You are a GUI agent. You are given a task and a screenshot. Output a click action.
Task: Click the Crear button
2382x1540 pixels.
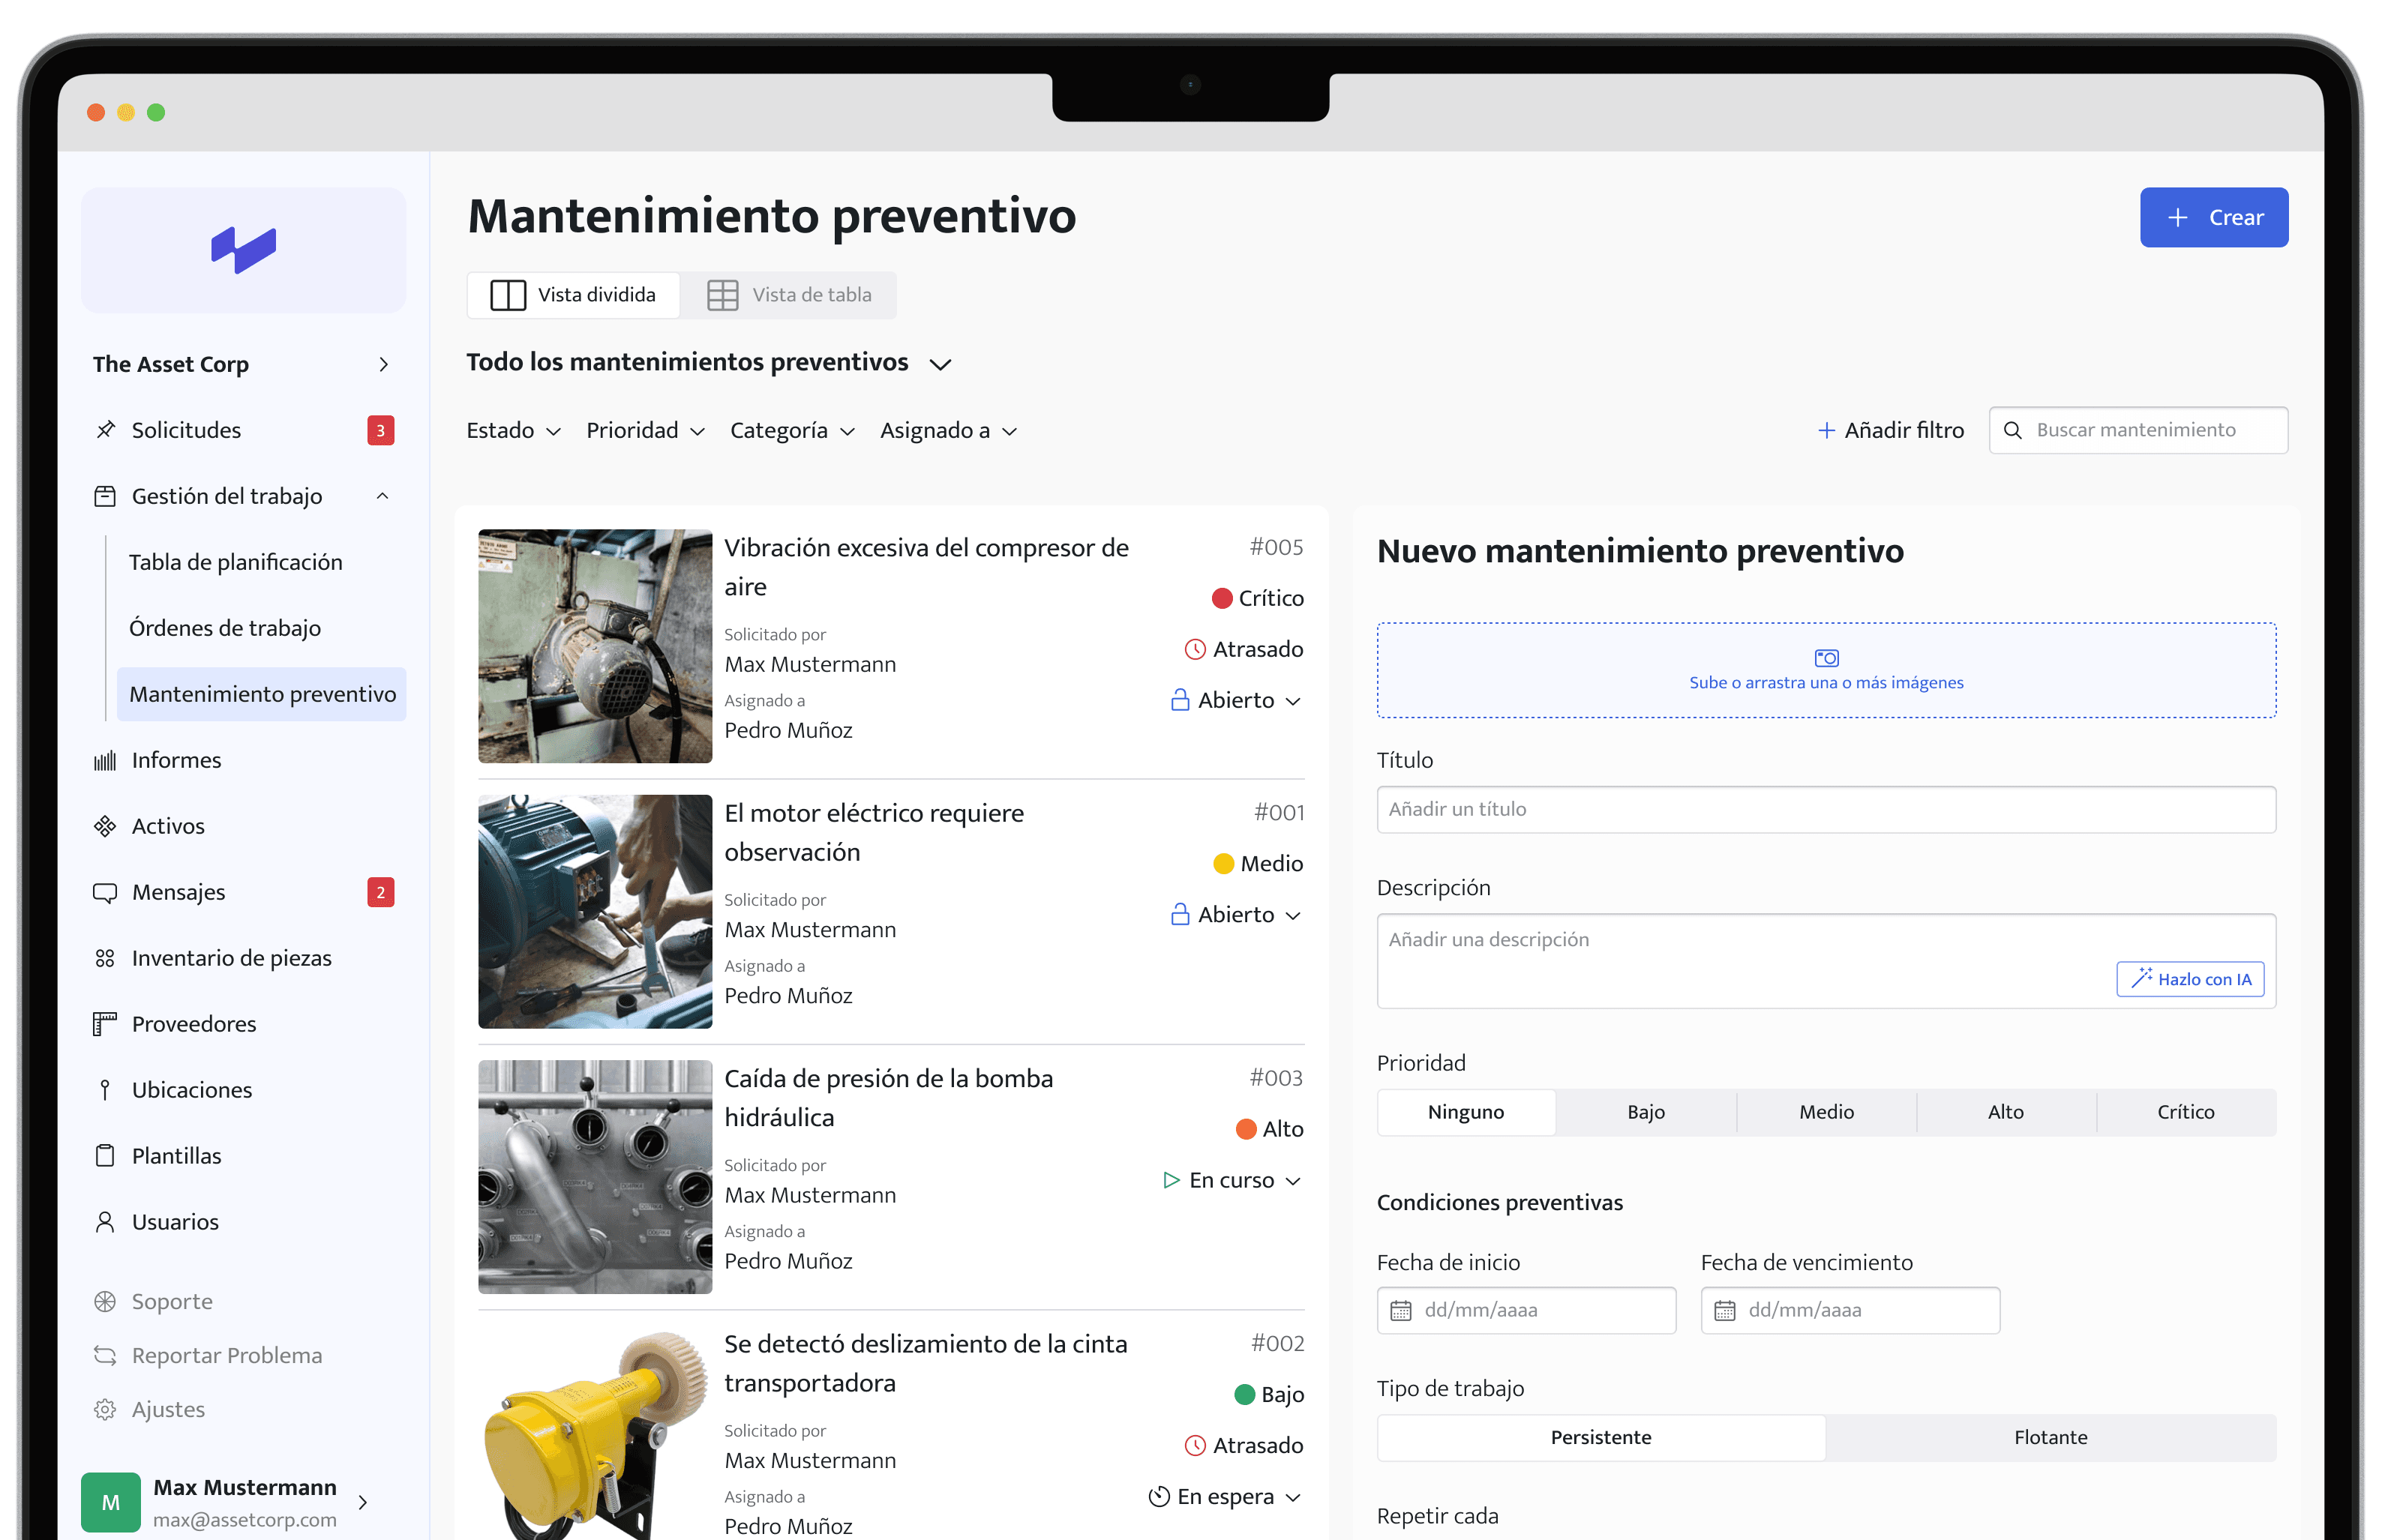2214,217
